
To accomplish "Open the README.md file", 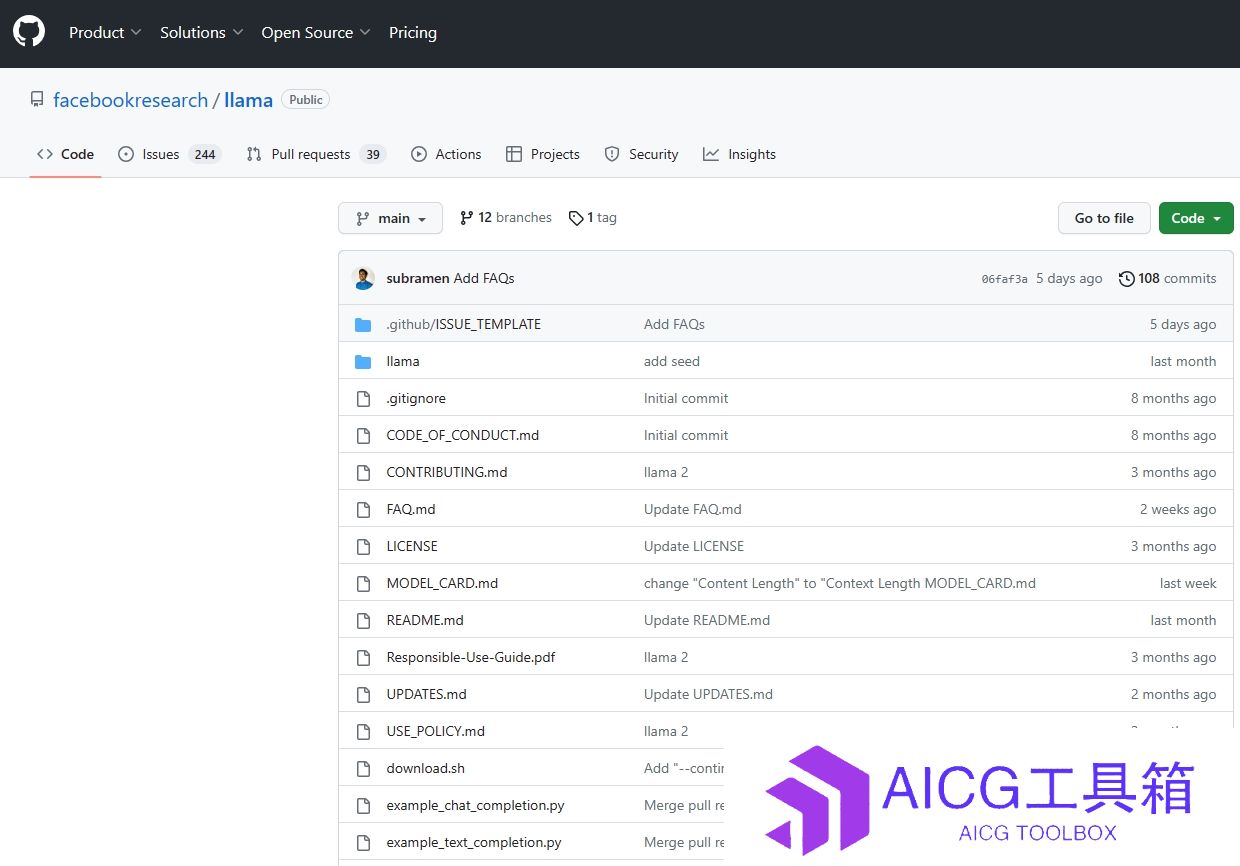I will tap(425, 621).
